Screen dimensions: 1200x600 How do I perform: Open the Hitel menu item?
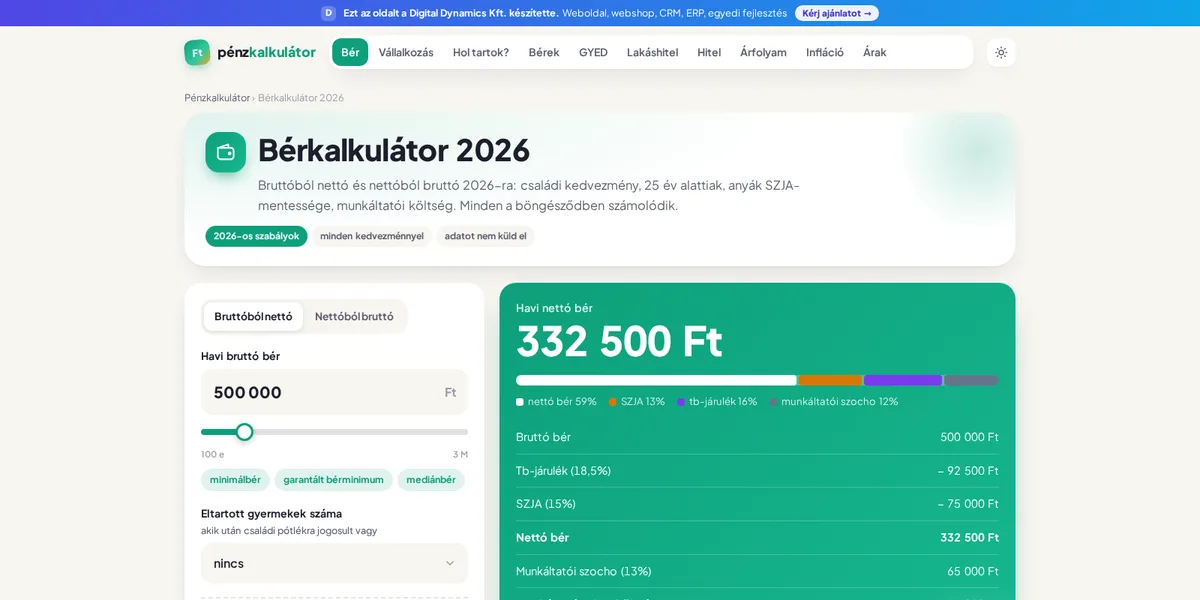pos(709,53)
